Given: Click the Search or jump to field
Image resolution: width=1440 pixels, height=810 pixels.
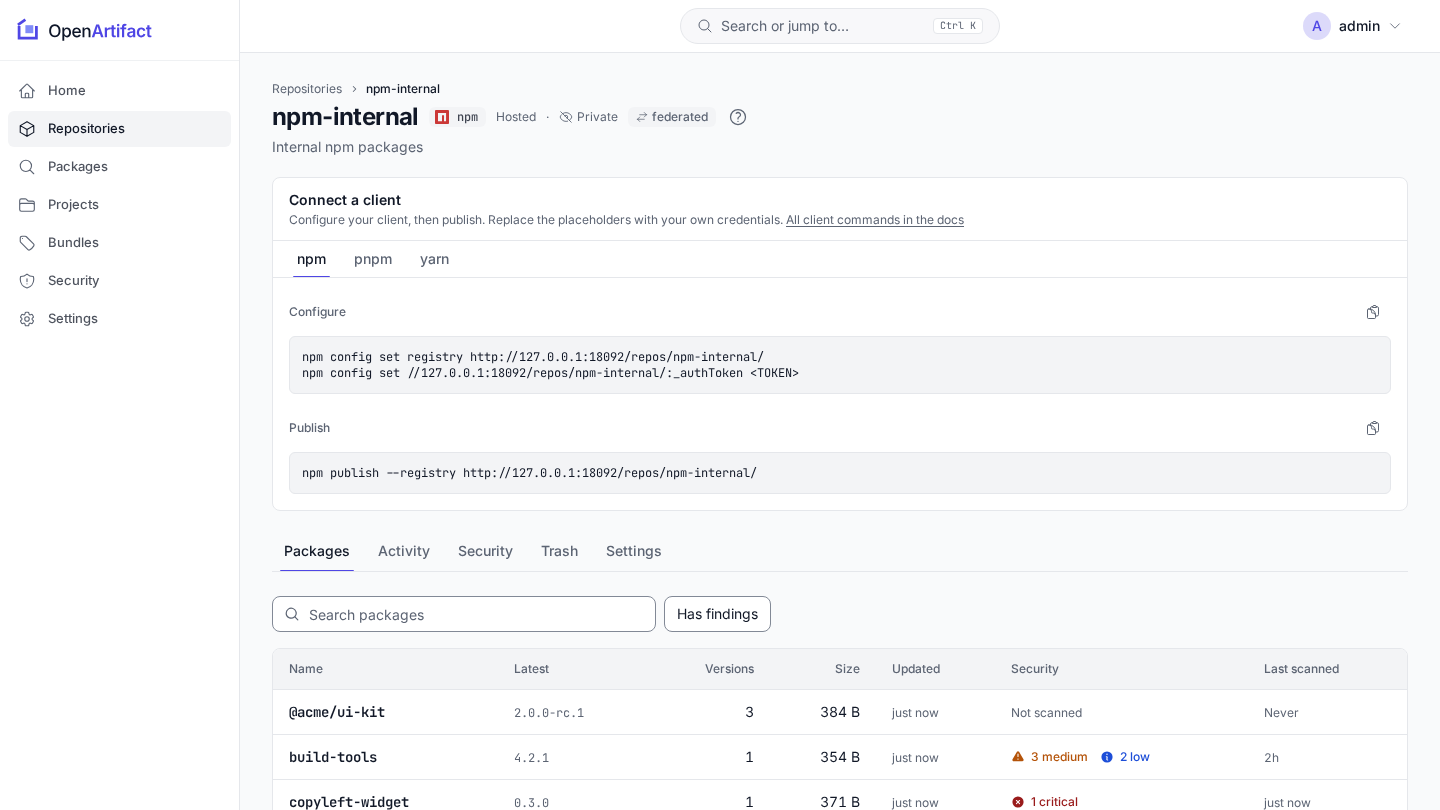Looking at the screenshot, I should tap(840, 26).
